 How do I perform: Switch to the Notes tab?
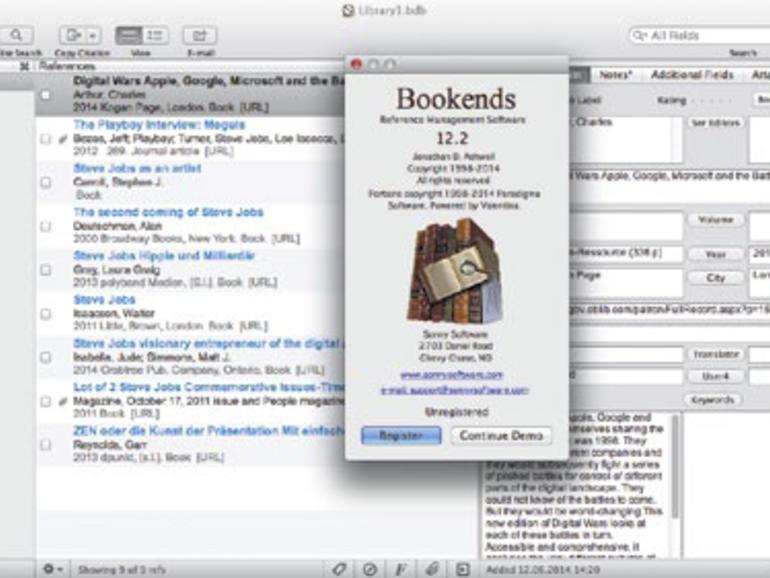coord(616,75)
